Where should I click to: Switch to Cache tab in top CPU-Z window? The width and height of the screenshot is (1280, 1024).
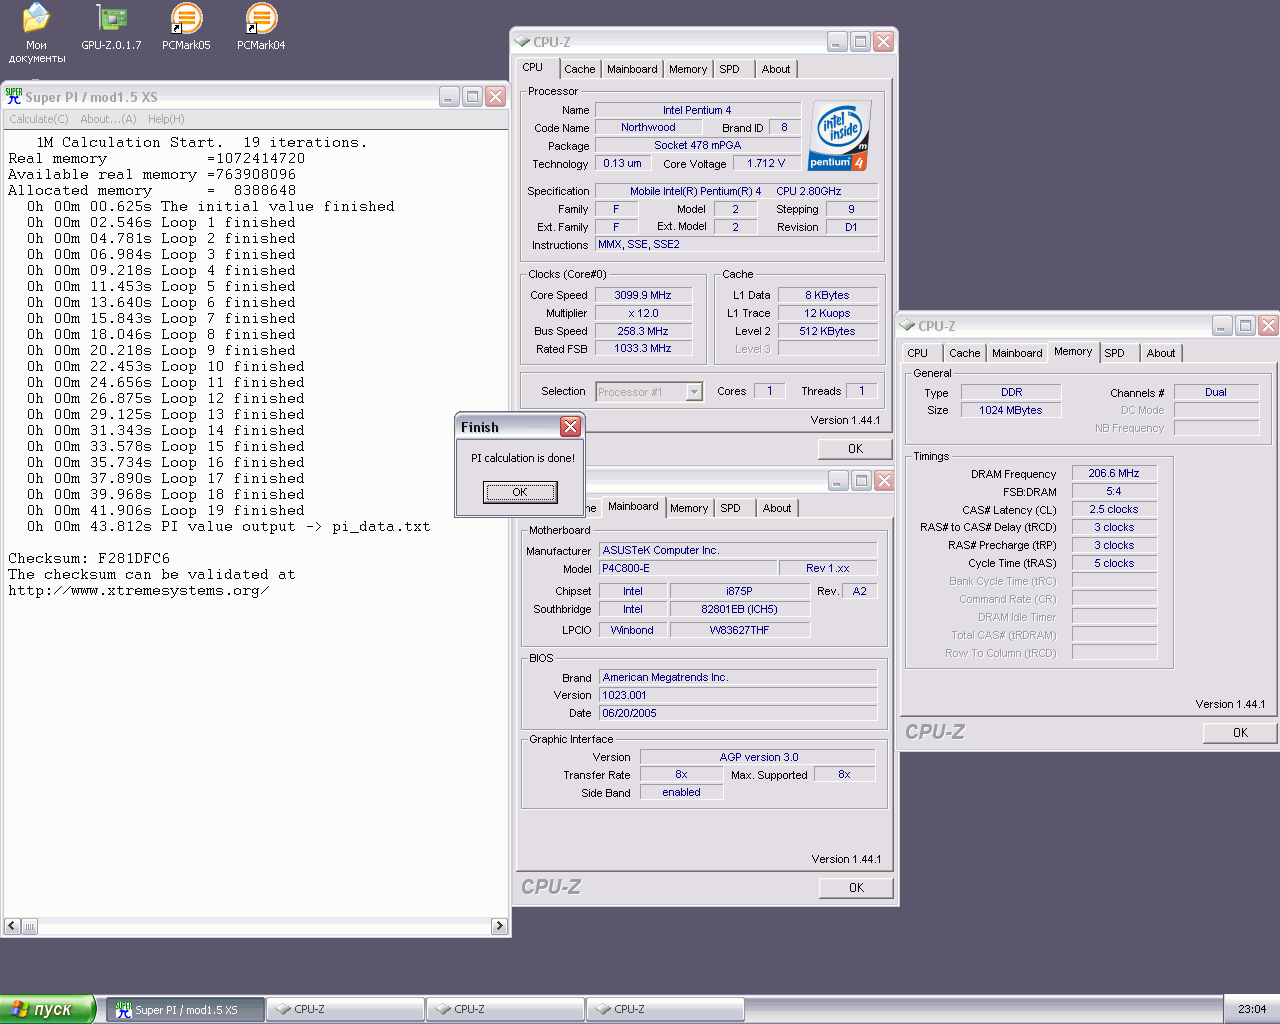(579, 69)
